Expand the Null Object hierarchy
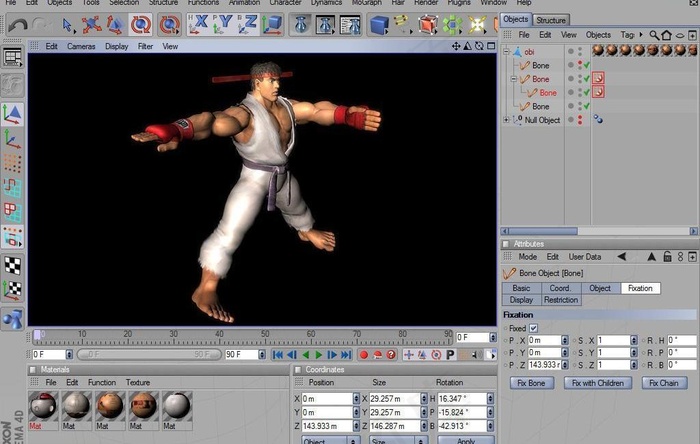Screen dimensions: 700x444 (x=506, y=120)
